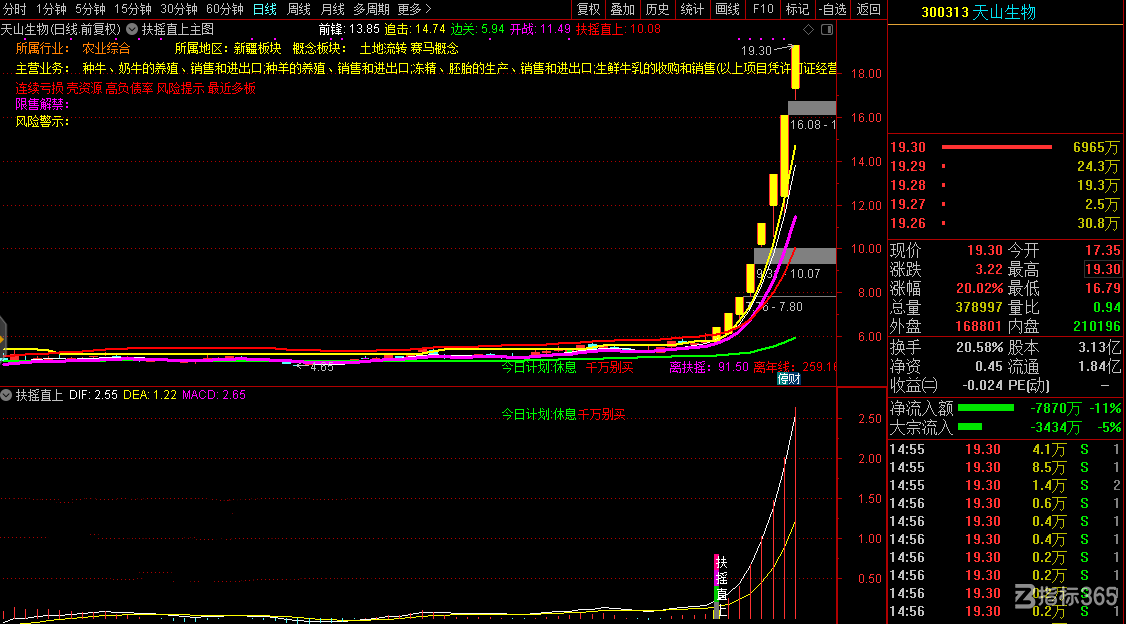Open F10 company information
This screenshot has width=1126, height=624.
point(763,9)
